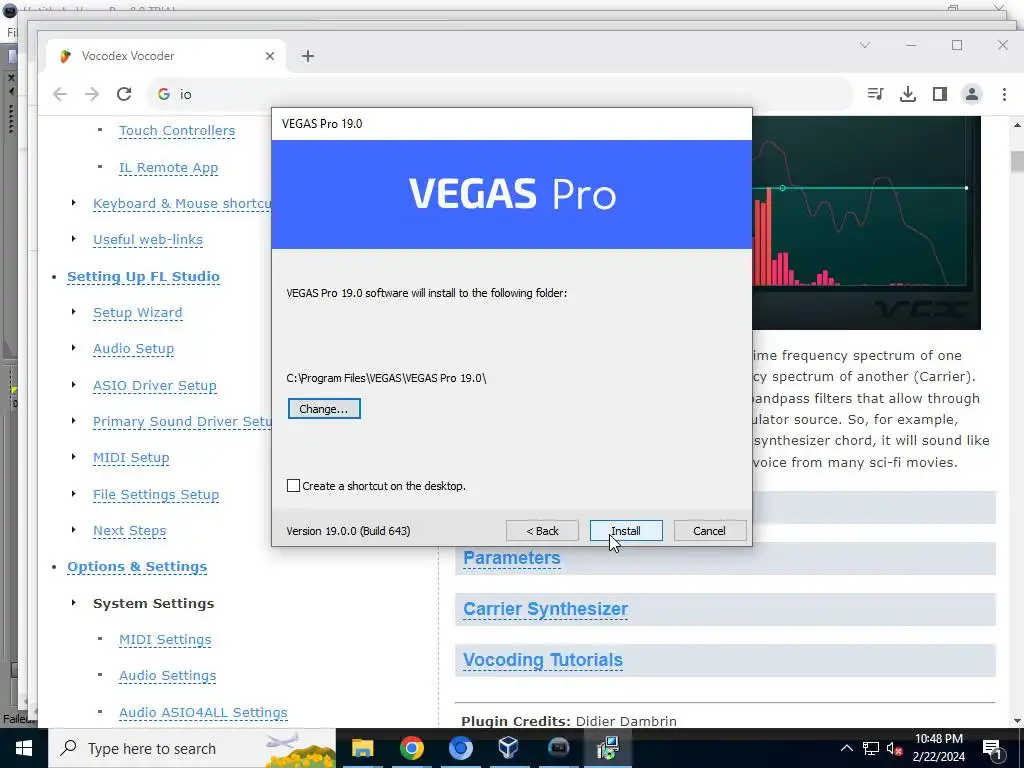Open the installer taskbar icon
Screen dimensions: 1024x768
tap(607, 748)
